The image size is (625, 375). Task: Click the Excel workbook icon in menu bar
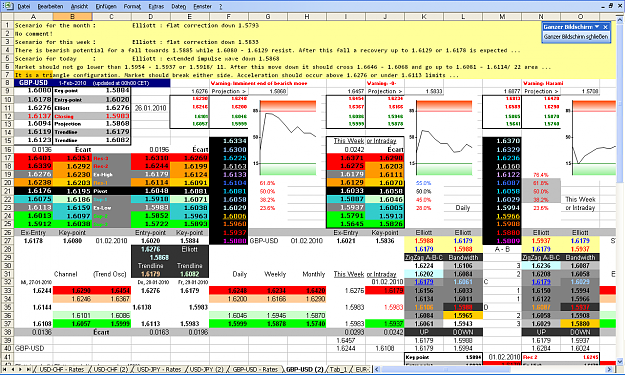(x=8, y=6)
